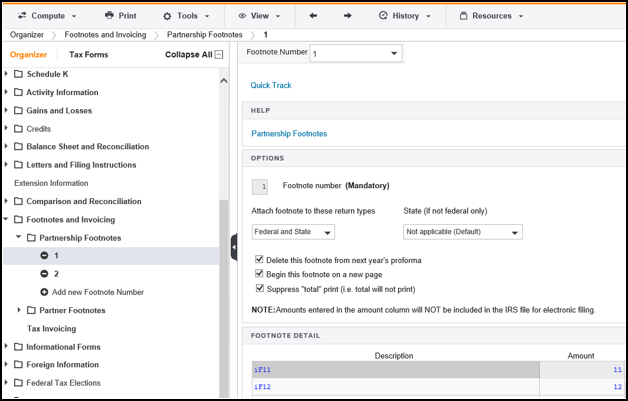Image resolution: width=628 pixels, height=401 pixels.
Task: Remove footnote 2 using minus icon
Action: click(44, 274)
